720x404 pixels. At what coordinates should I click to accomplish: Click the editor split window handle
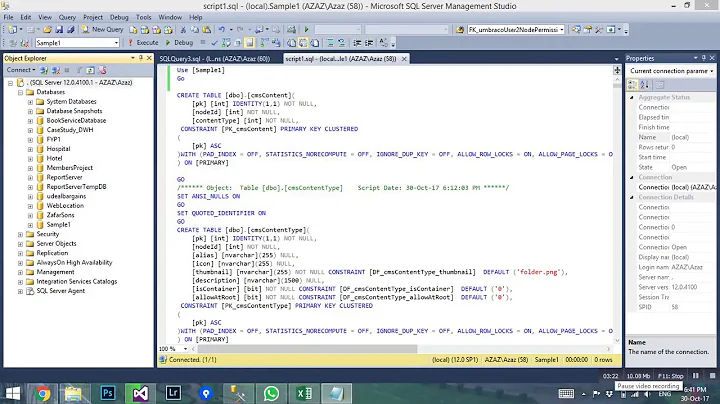[617, 70]
